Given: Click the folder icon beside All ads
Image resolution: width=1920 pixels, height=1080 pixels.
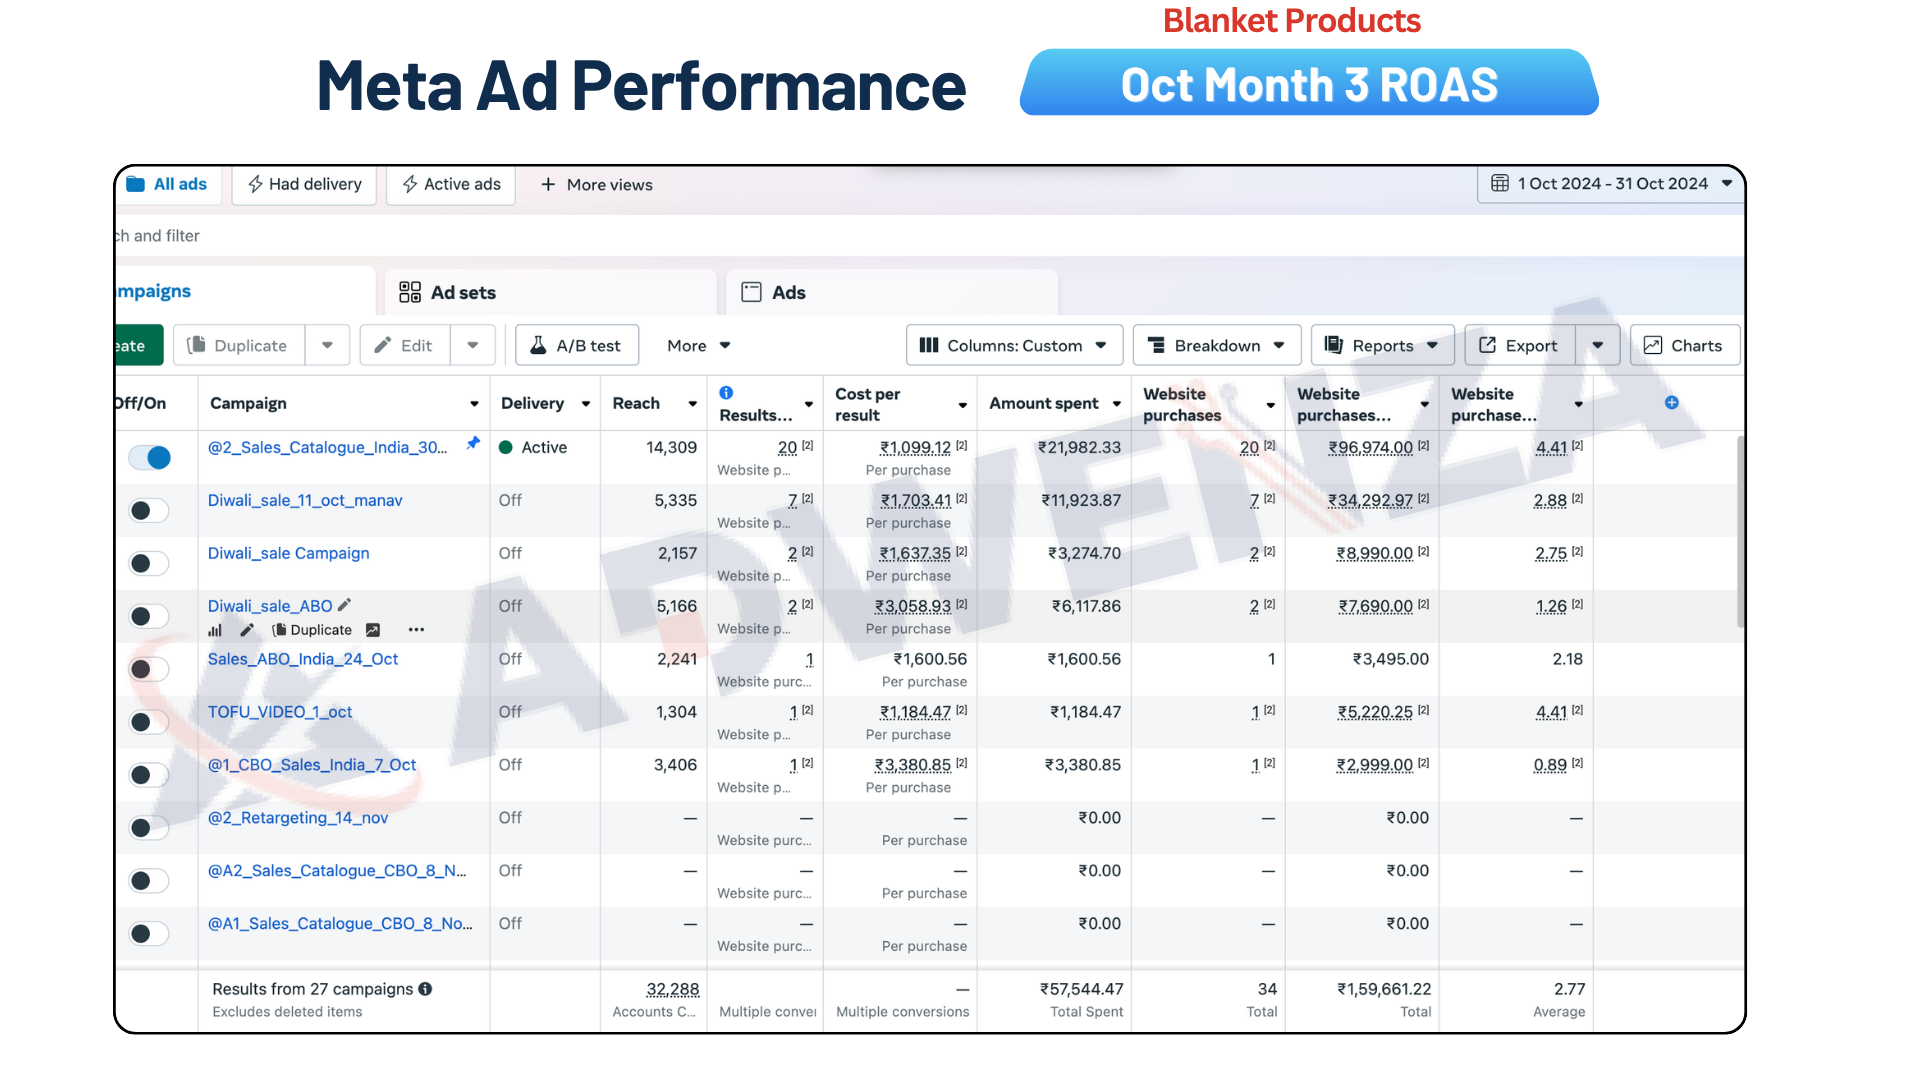Looking at the screenshot, I should coord(135,184).
